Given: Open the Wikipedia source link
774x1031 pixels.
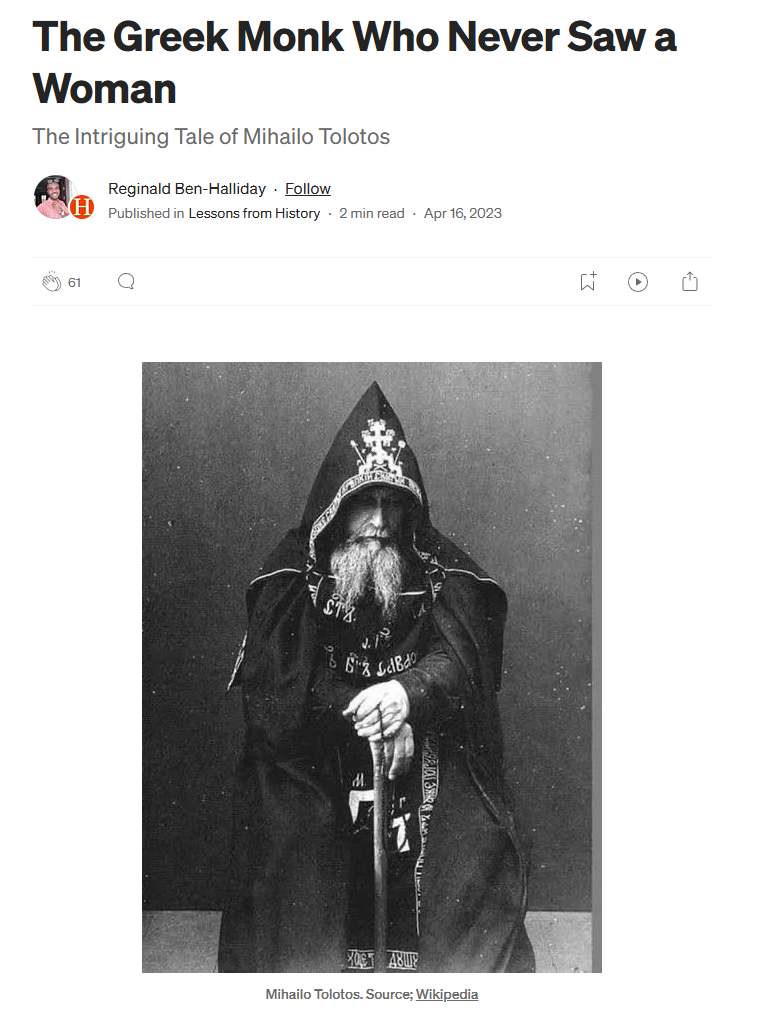Looking at the screenshot, I should pyautogui.click(x=447, y=994).
